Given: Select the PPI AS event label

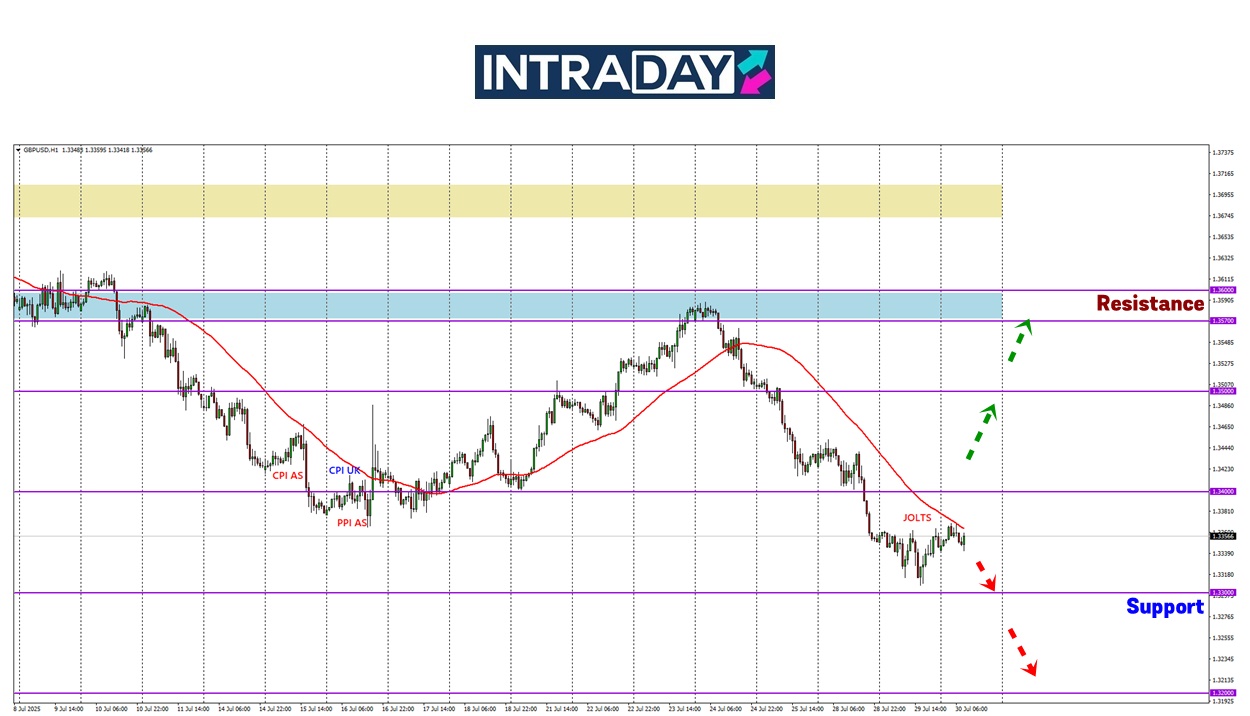Looking at the screenshot, I should (351, 522).
